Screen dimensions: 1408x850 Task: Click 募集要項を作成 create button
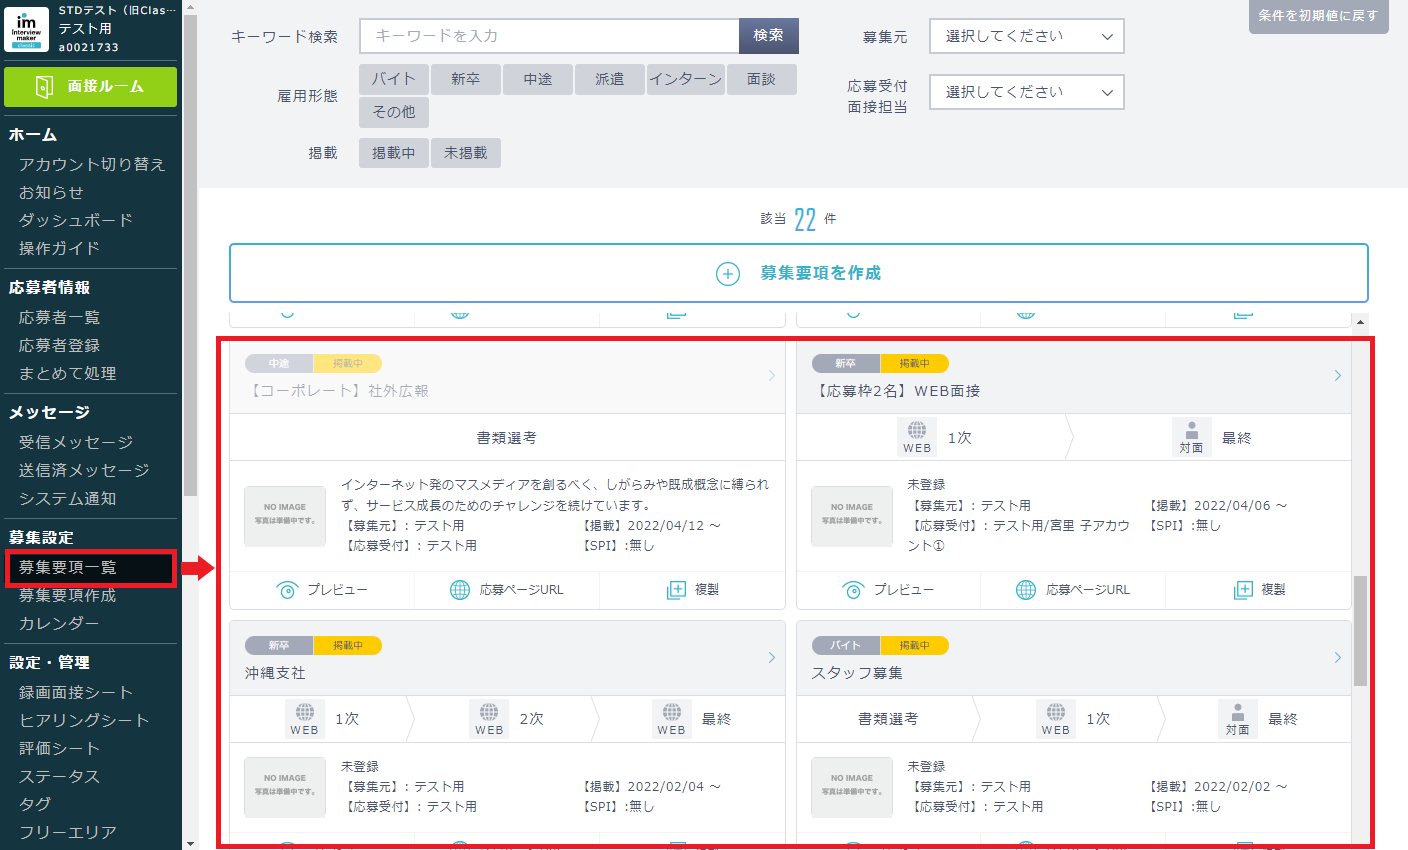coord(799,273)
